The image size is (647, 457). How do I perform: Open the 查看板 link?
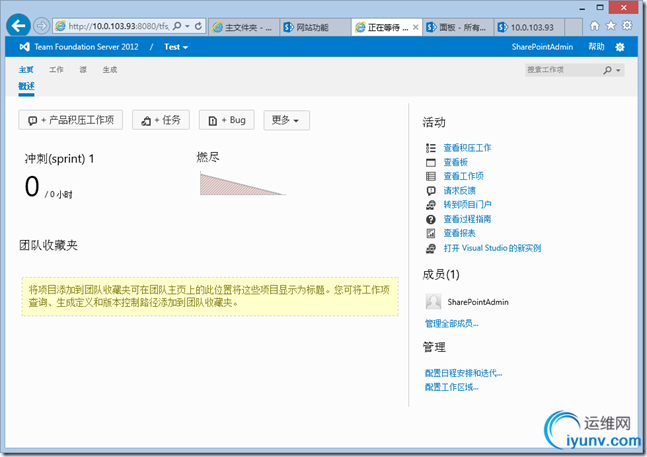(456, 162)
